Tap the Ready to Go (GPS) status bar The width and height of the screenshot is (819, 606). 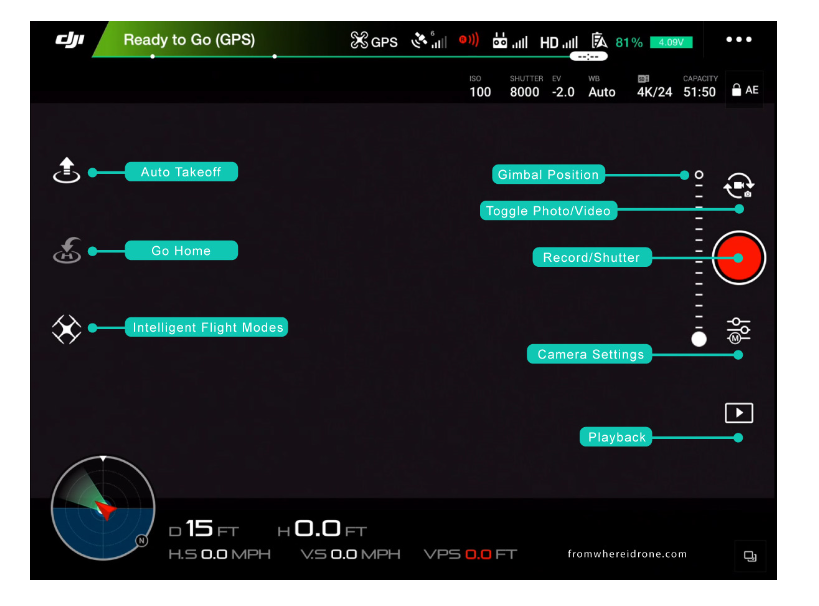(x=189, y=40)
